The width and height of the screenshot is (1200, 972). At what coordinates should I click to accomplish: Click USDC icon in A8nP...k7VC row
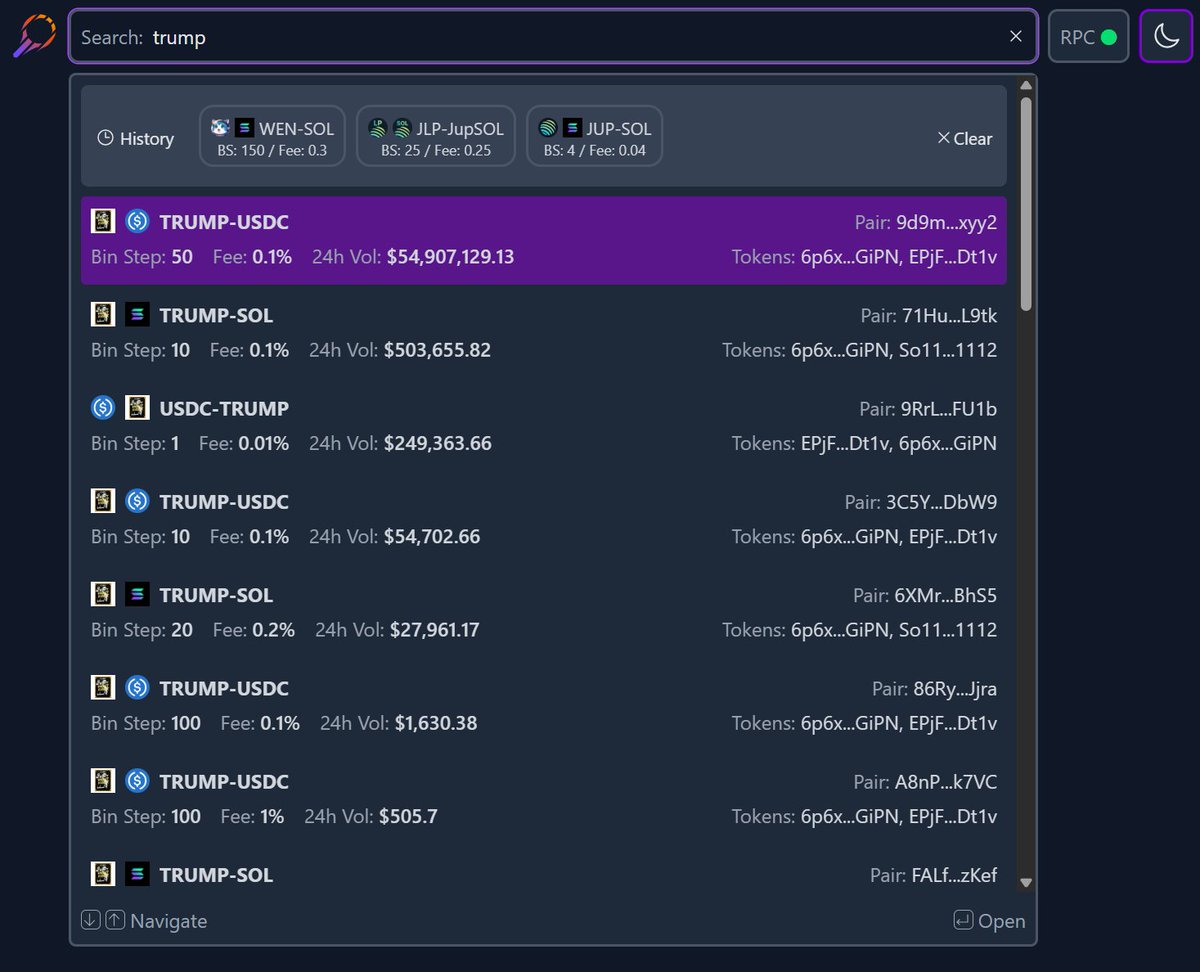[x=137, y=780]
